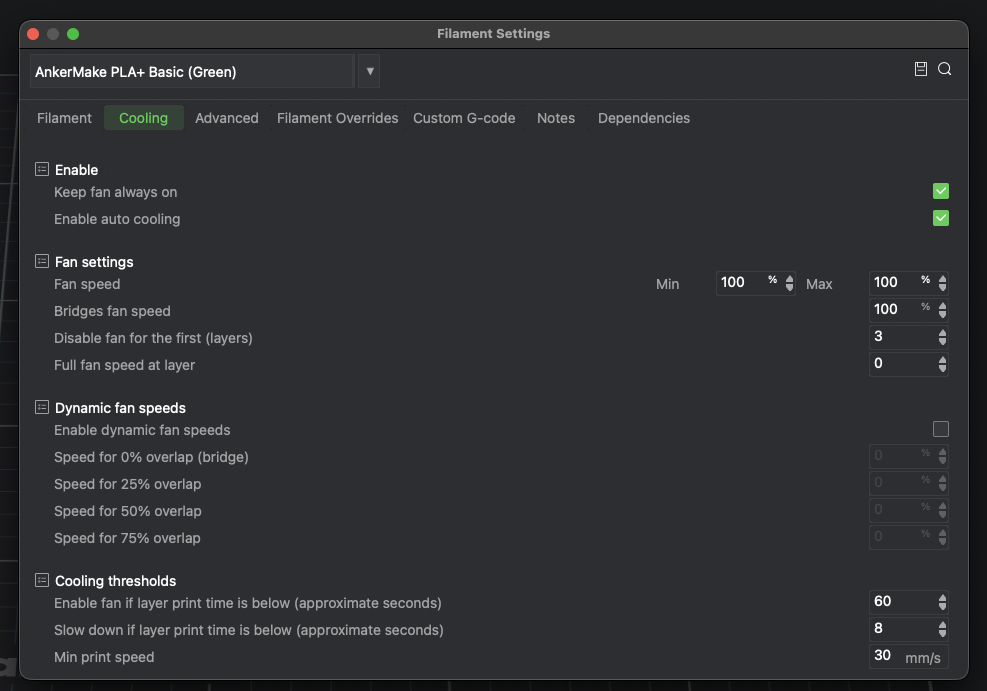This screenshot has width=987, height=691.
Task: Open the filament preset dropdown arrow
Action: coord(369,71)
